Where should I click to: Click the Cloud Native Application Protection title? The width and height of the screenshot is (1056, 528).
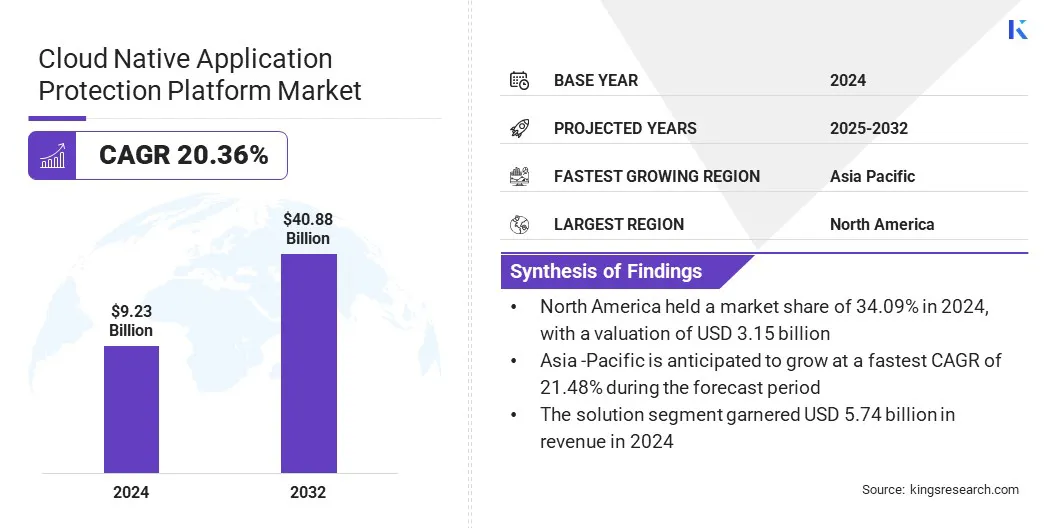[200, 75]
